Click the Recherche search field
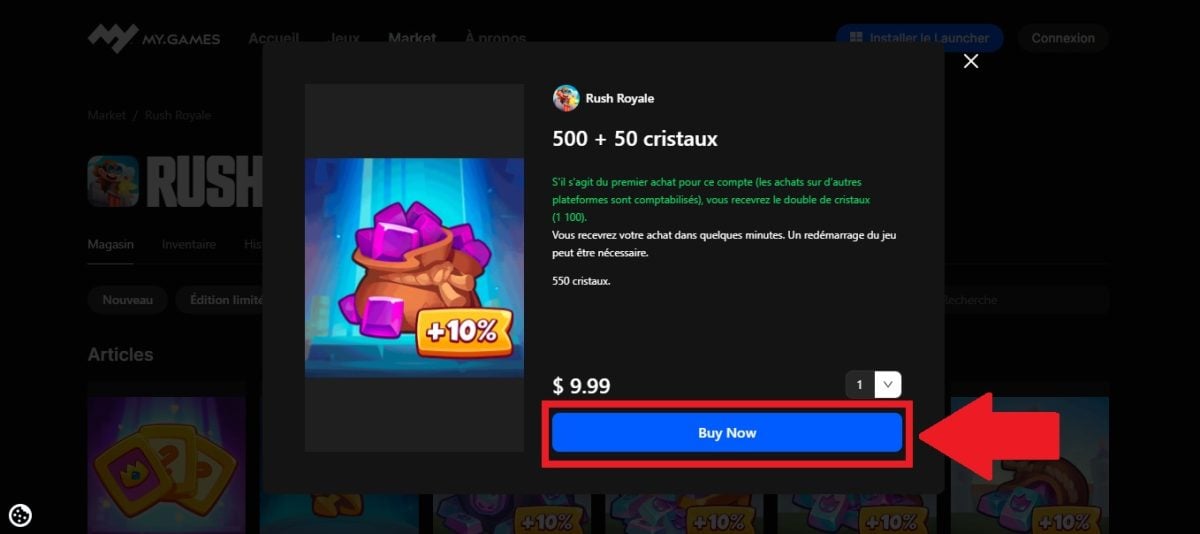Image resolution: width=1200 pixels, height=534 pixels. [x=1025, y=300]
